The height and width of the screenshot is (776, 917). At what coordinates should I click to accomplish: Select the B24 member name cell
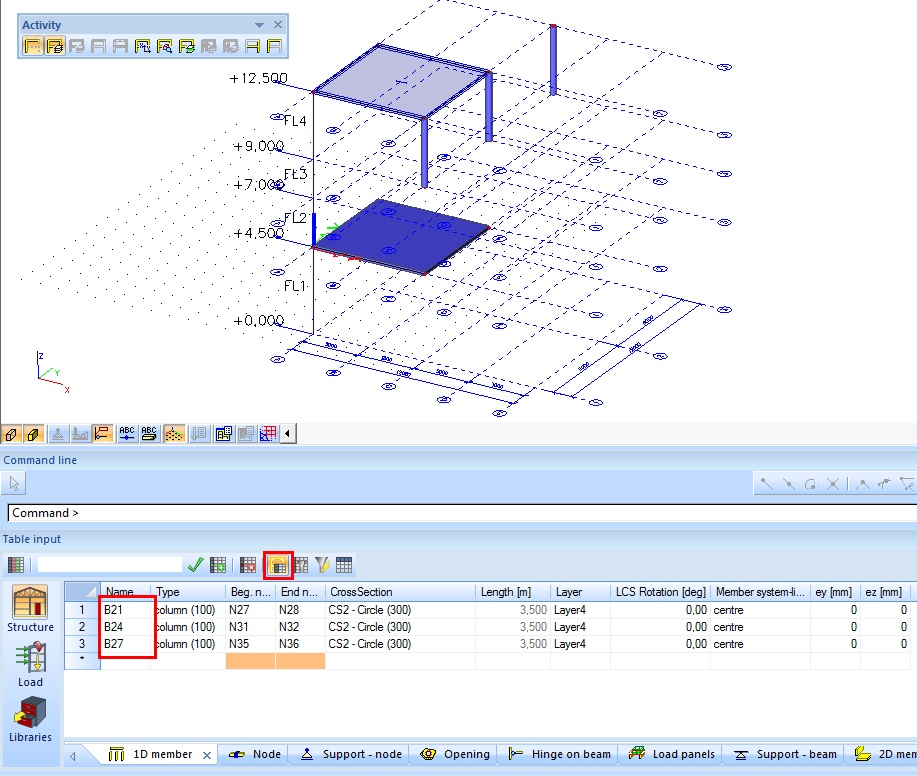(126, 627)
